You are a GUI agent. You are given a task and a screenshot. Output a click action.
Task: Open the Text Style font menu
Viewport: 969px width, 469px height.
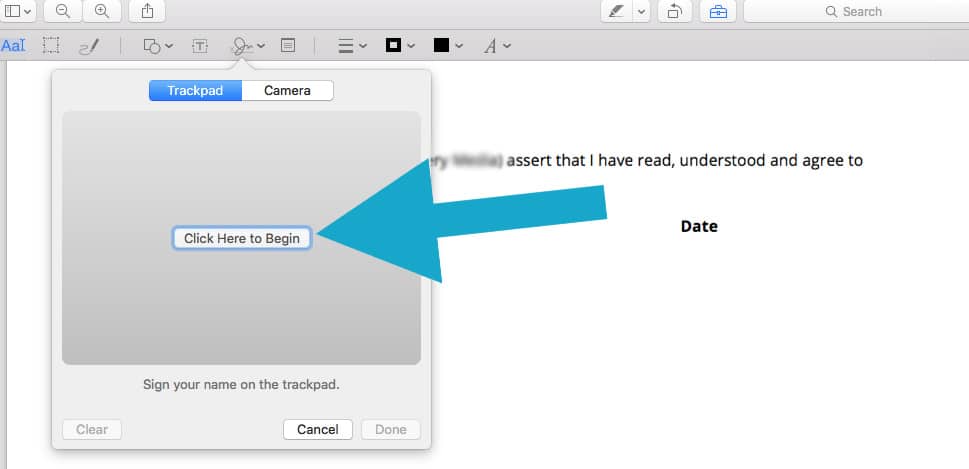pyautogui.click(x=497, y=46)
